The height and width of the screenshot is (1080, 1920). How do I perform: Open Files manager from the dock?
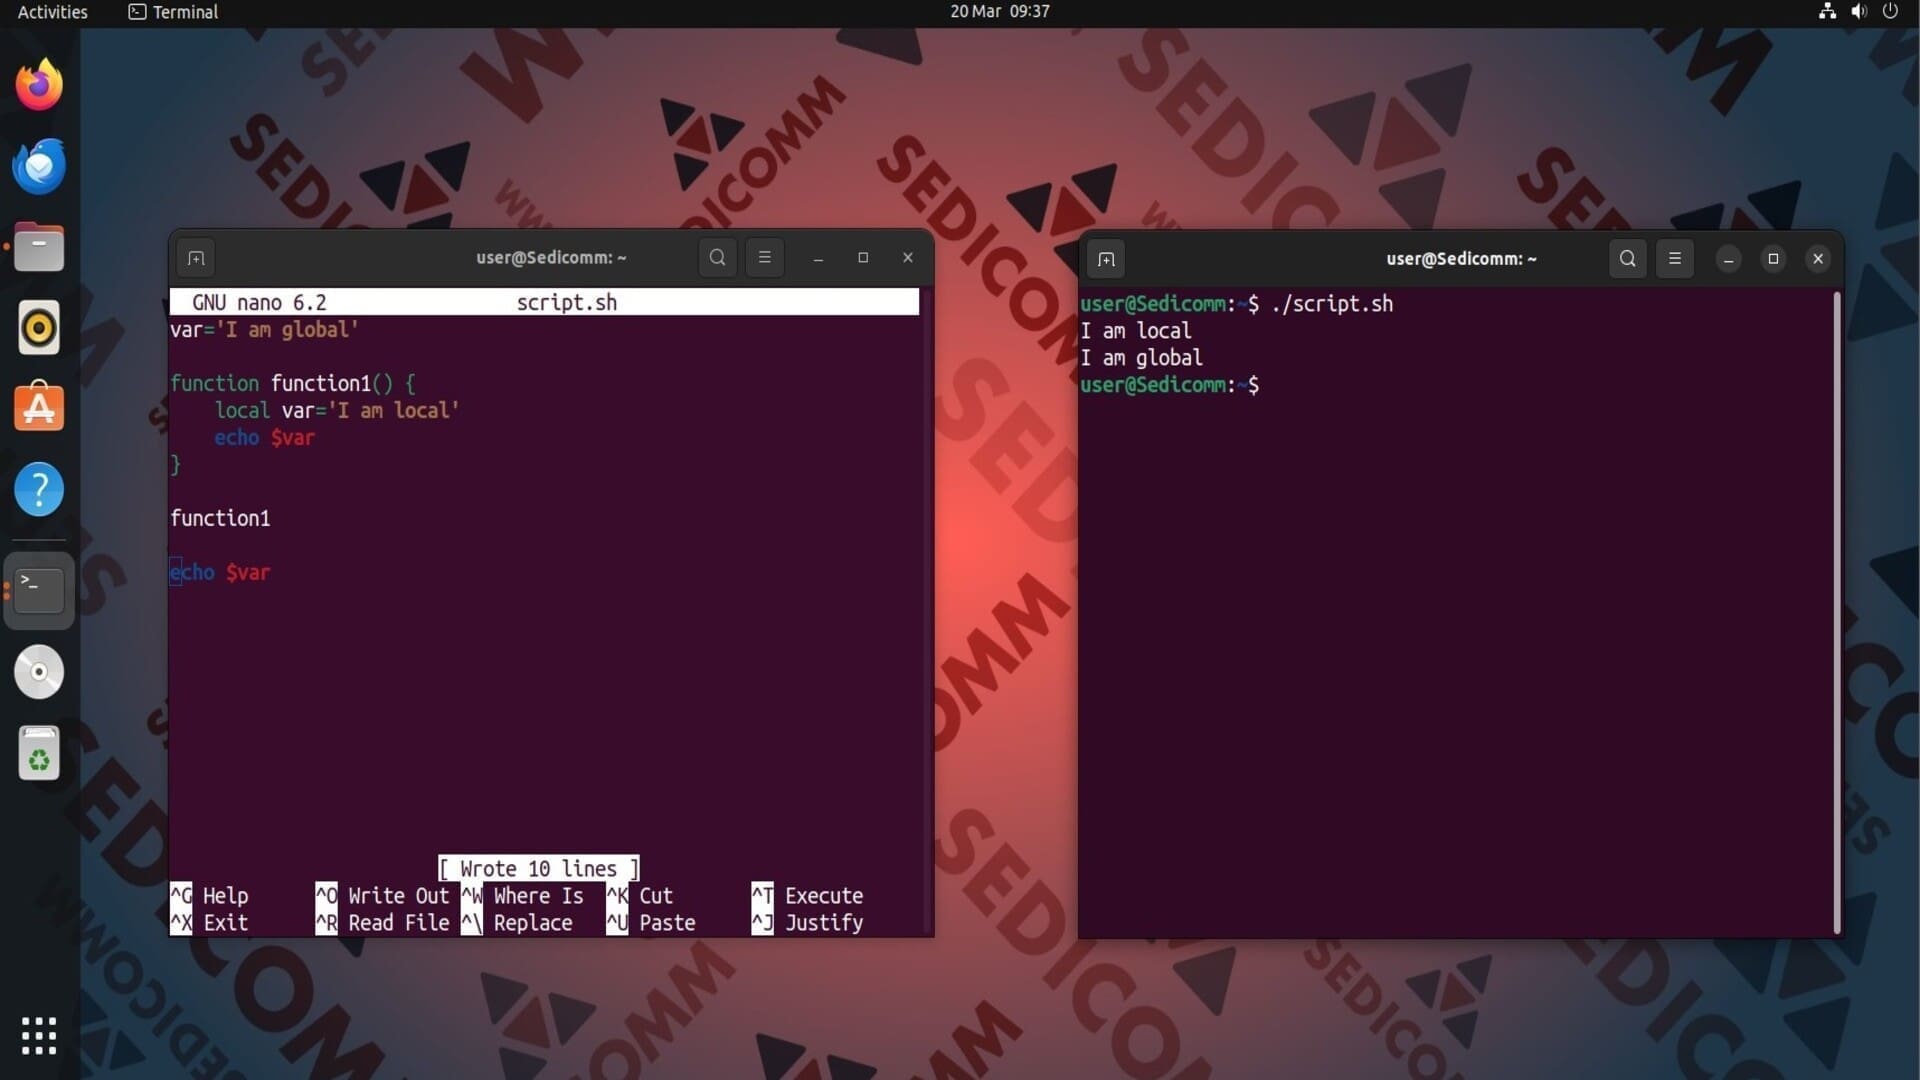pyautogui.click(x=39, y=247)
